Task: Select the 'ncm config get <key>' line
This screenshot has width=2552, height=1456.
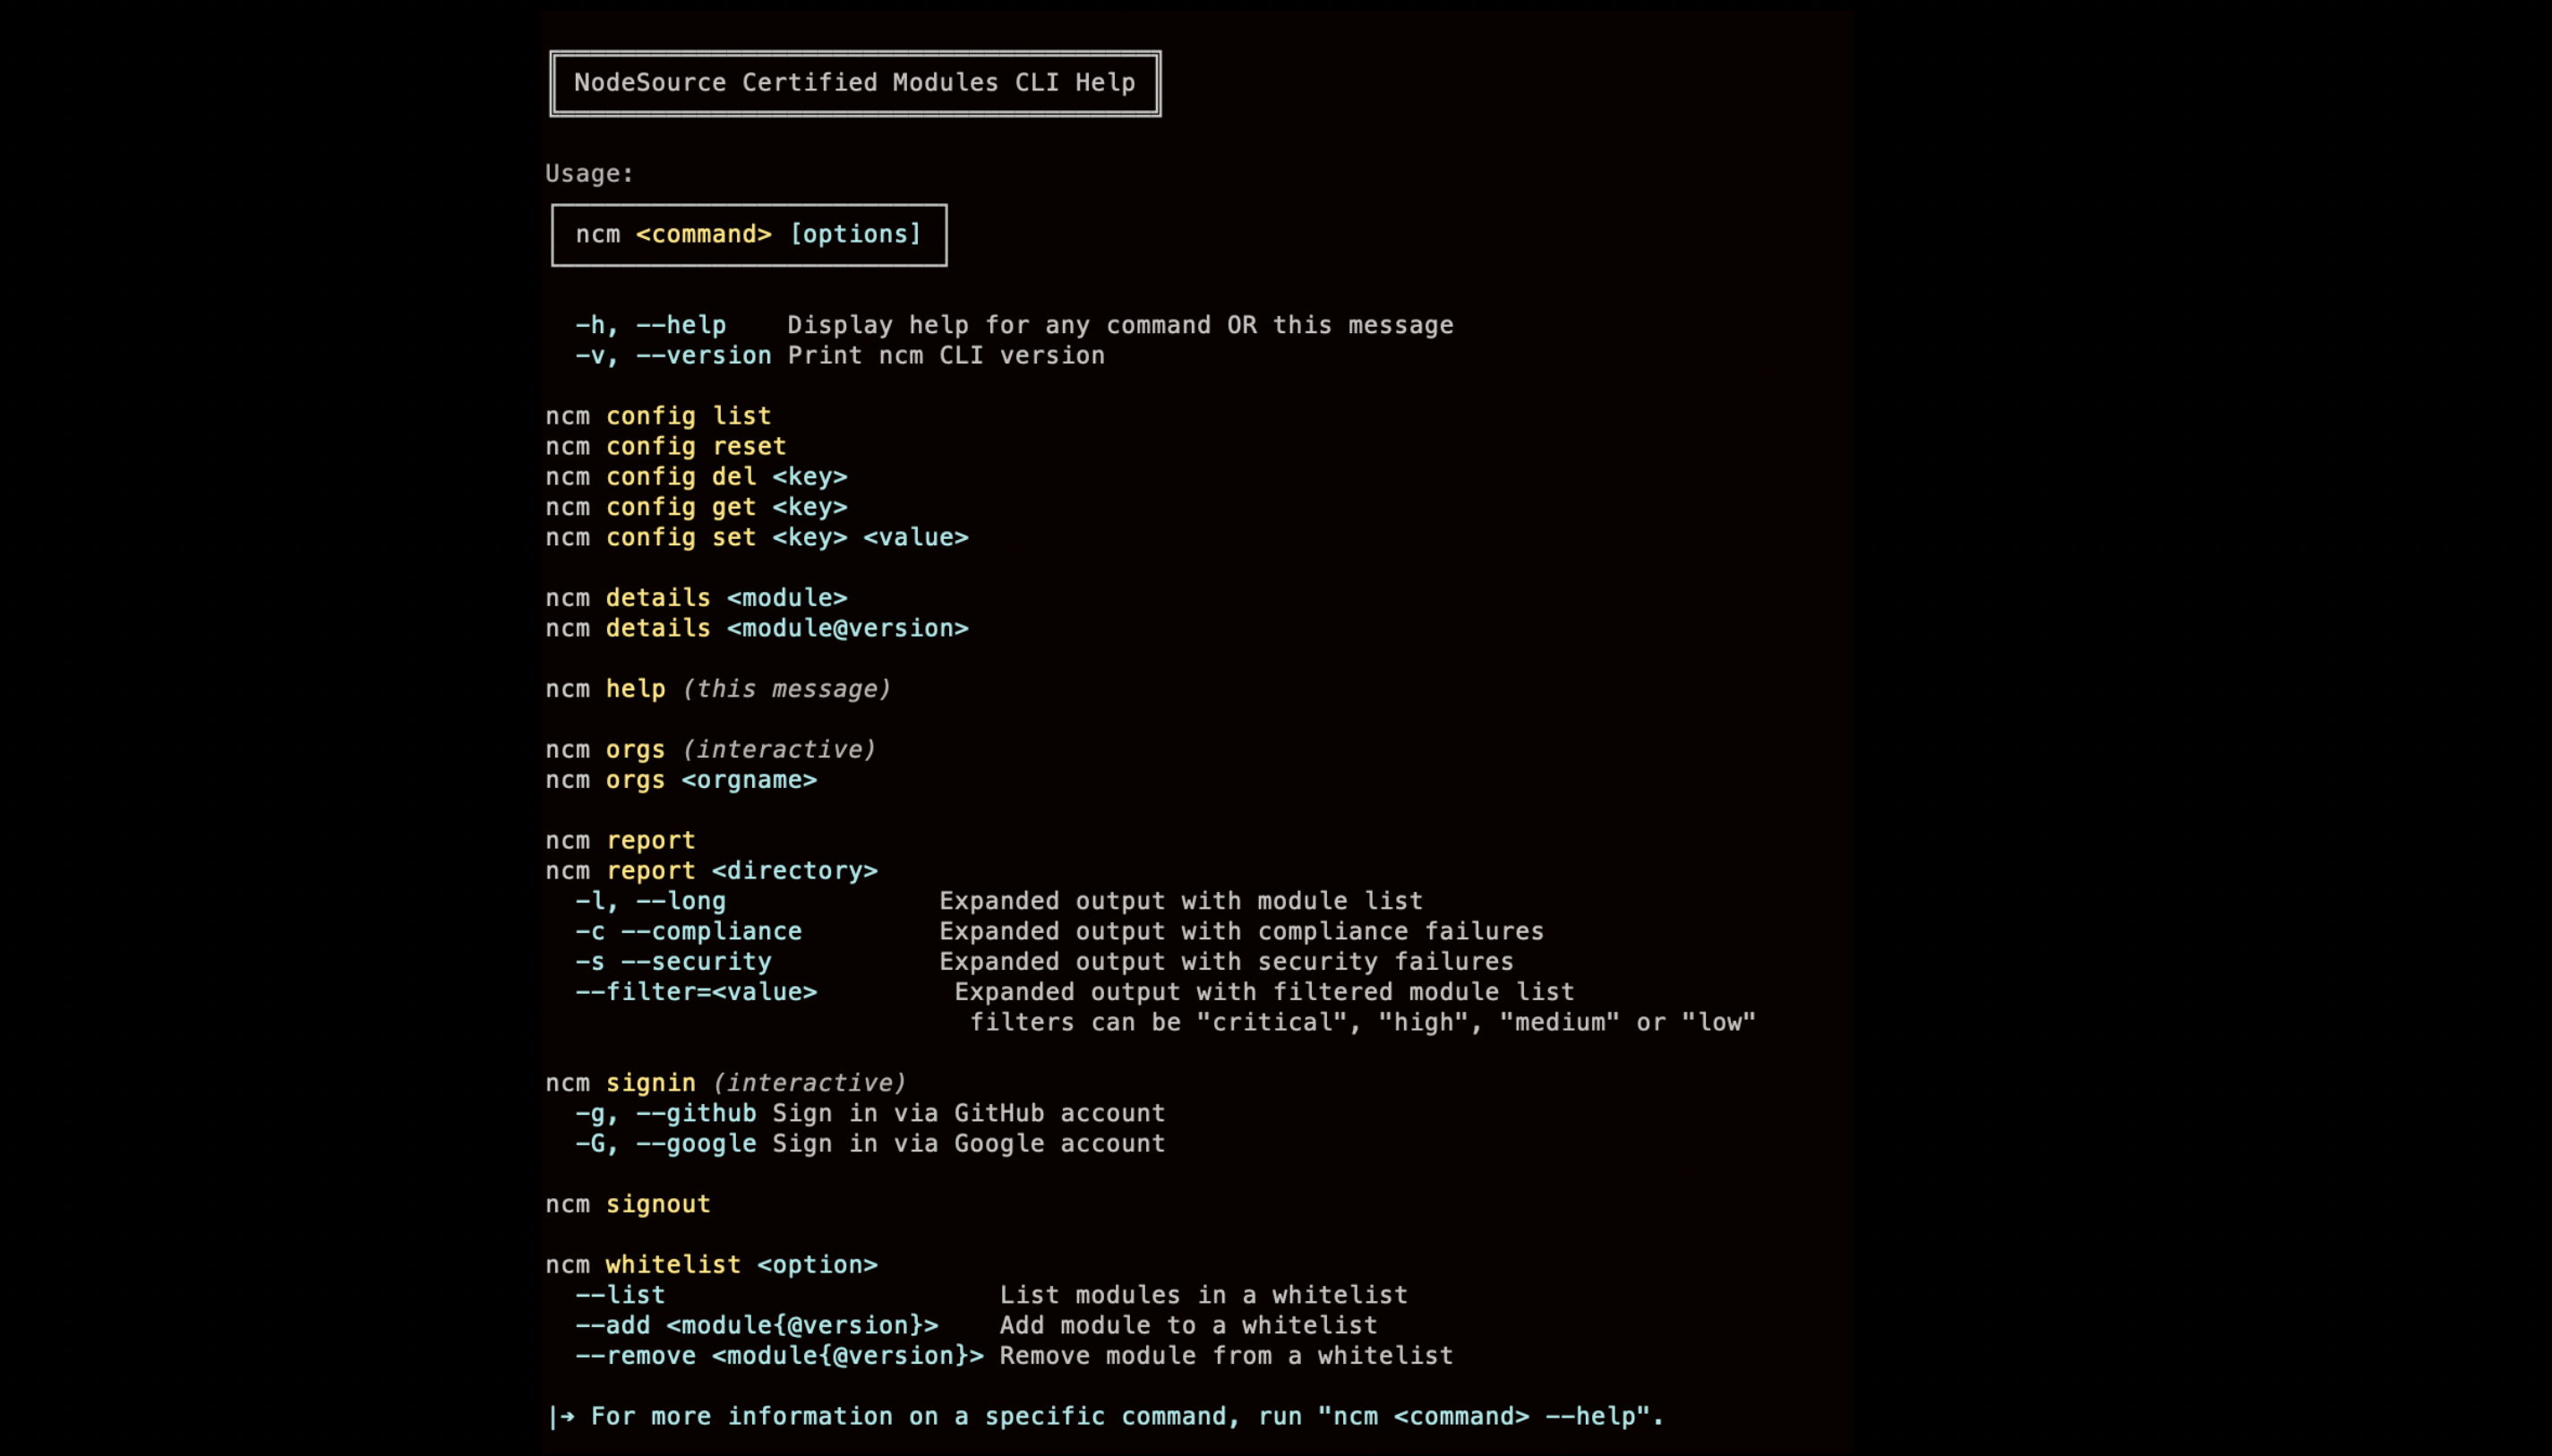Action: coord(696,507)
